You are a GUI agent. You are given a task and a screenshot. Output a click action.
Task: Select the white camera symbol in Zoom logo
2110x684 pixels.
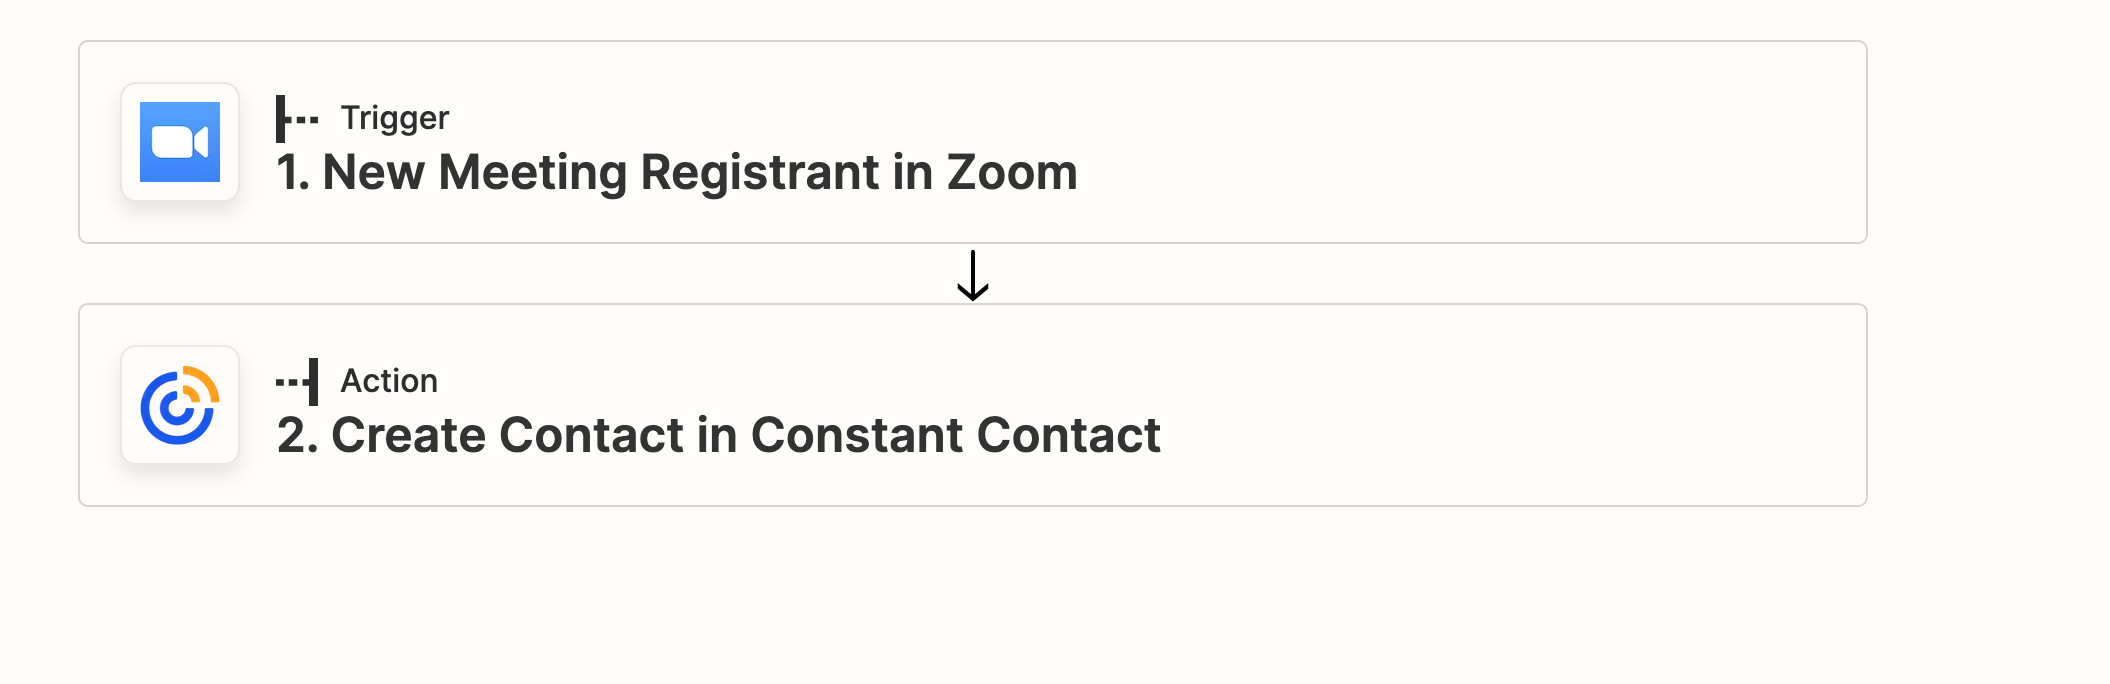pos(180,142)
